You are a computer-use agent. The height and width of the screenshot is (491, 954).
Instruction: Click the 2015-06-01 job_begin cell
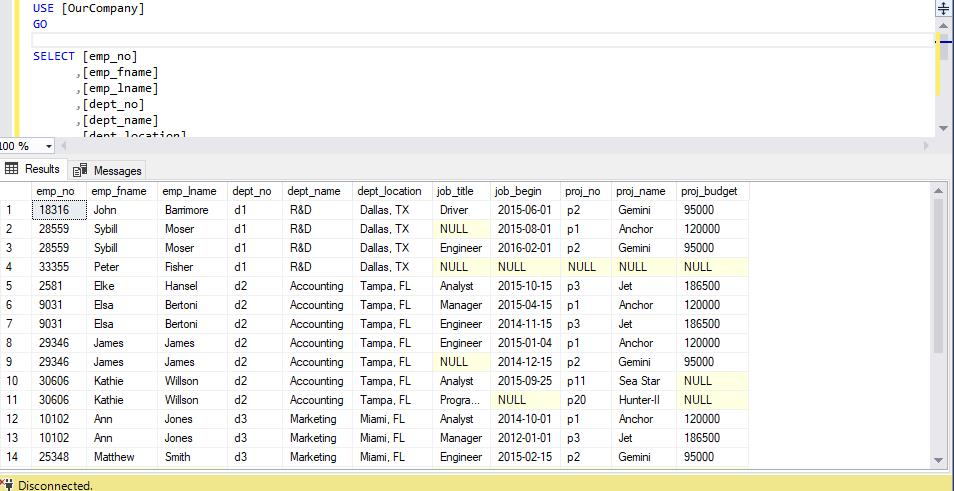(x=526, y=210)
